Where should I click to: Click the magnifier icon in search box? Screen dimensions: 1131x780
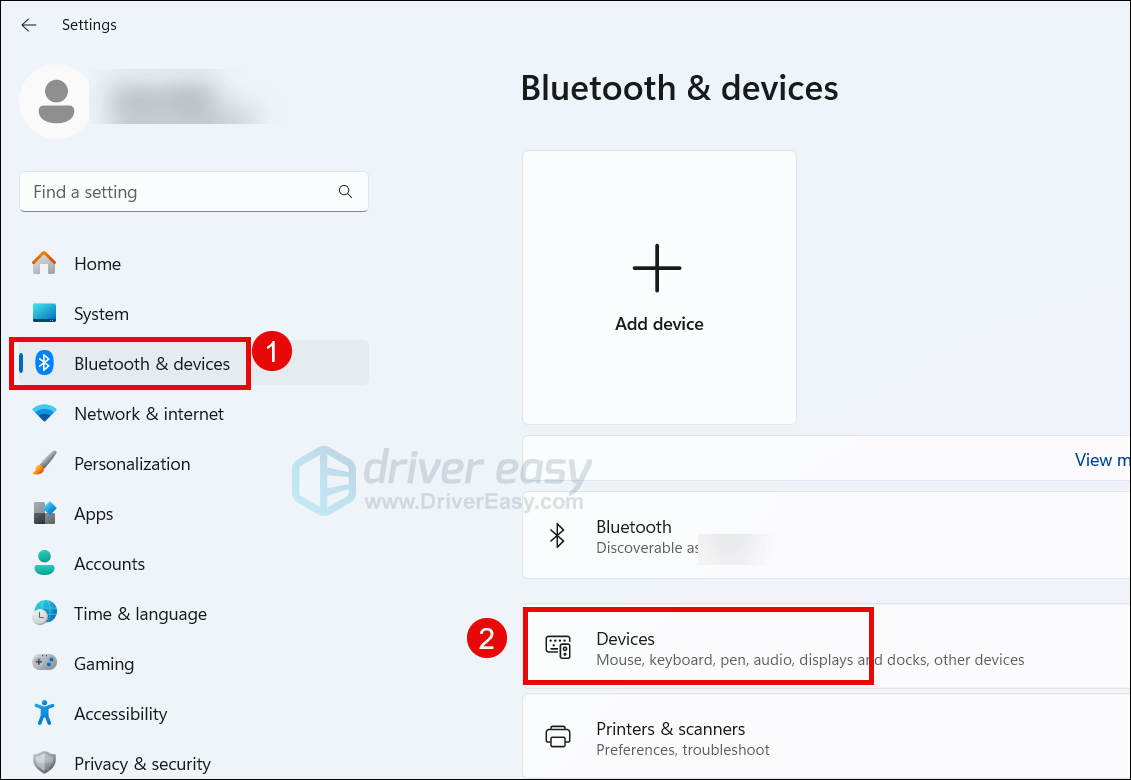(x=345, y=192)
